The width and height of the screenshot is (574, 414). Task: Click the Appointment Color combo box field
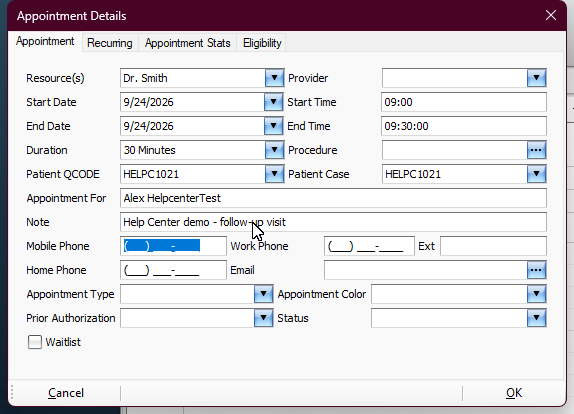pos(449,294)
